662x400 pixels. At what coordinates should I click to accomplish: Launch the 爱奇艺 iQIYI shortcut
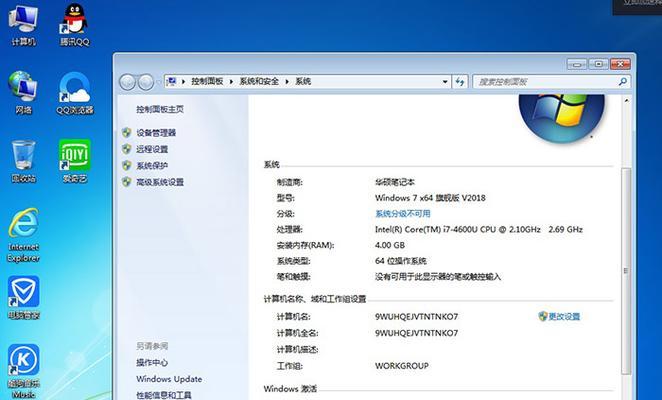click(x=75, y=161)
